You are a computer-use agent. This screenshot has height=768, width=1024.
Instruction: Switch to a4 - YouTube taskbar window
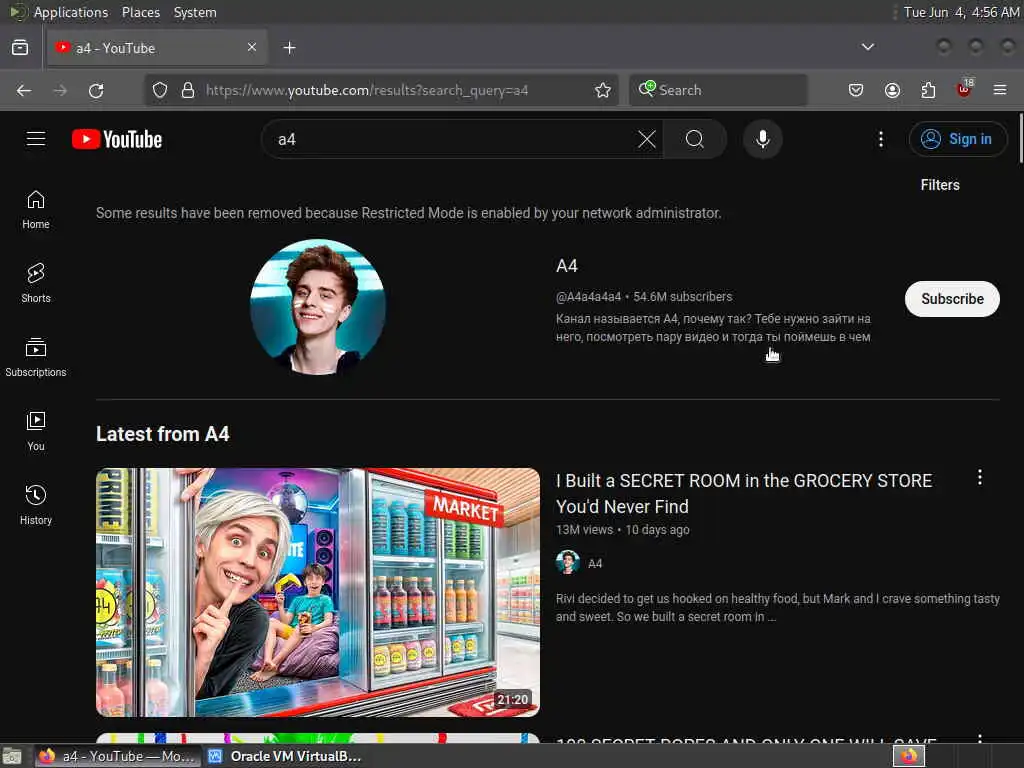click(x=118, y=756)
